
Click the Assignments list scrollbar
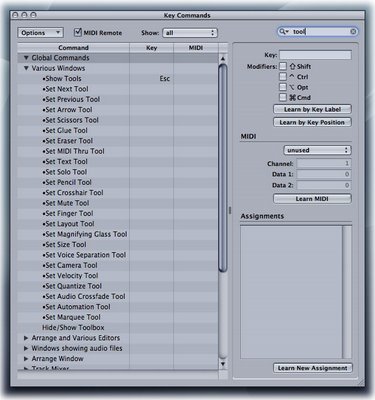[x=347, y=292]
